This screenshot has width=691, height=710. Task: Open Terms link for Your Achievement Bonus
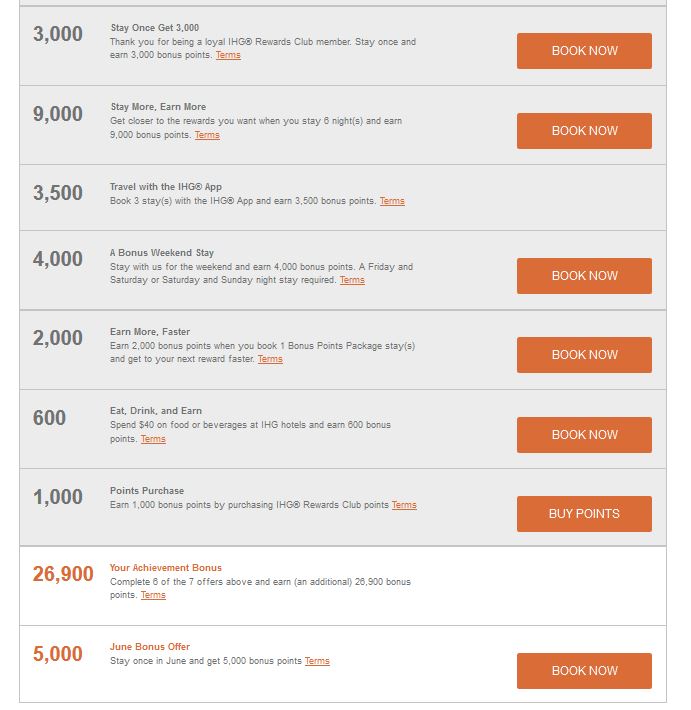(x=153, y=595)
